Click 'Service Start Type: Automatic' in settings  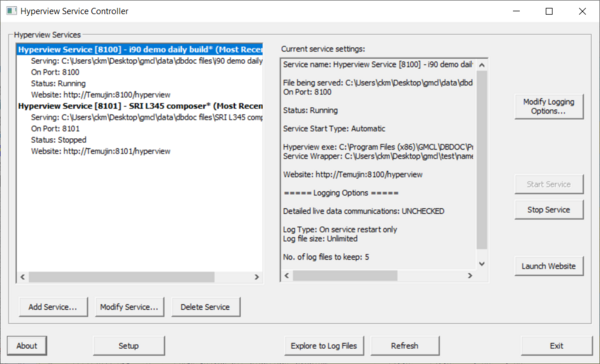(334, 129)
